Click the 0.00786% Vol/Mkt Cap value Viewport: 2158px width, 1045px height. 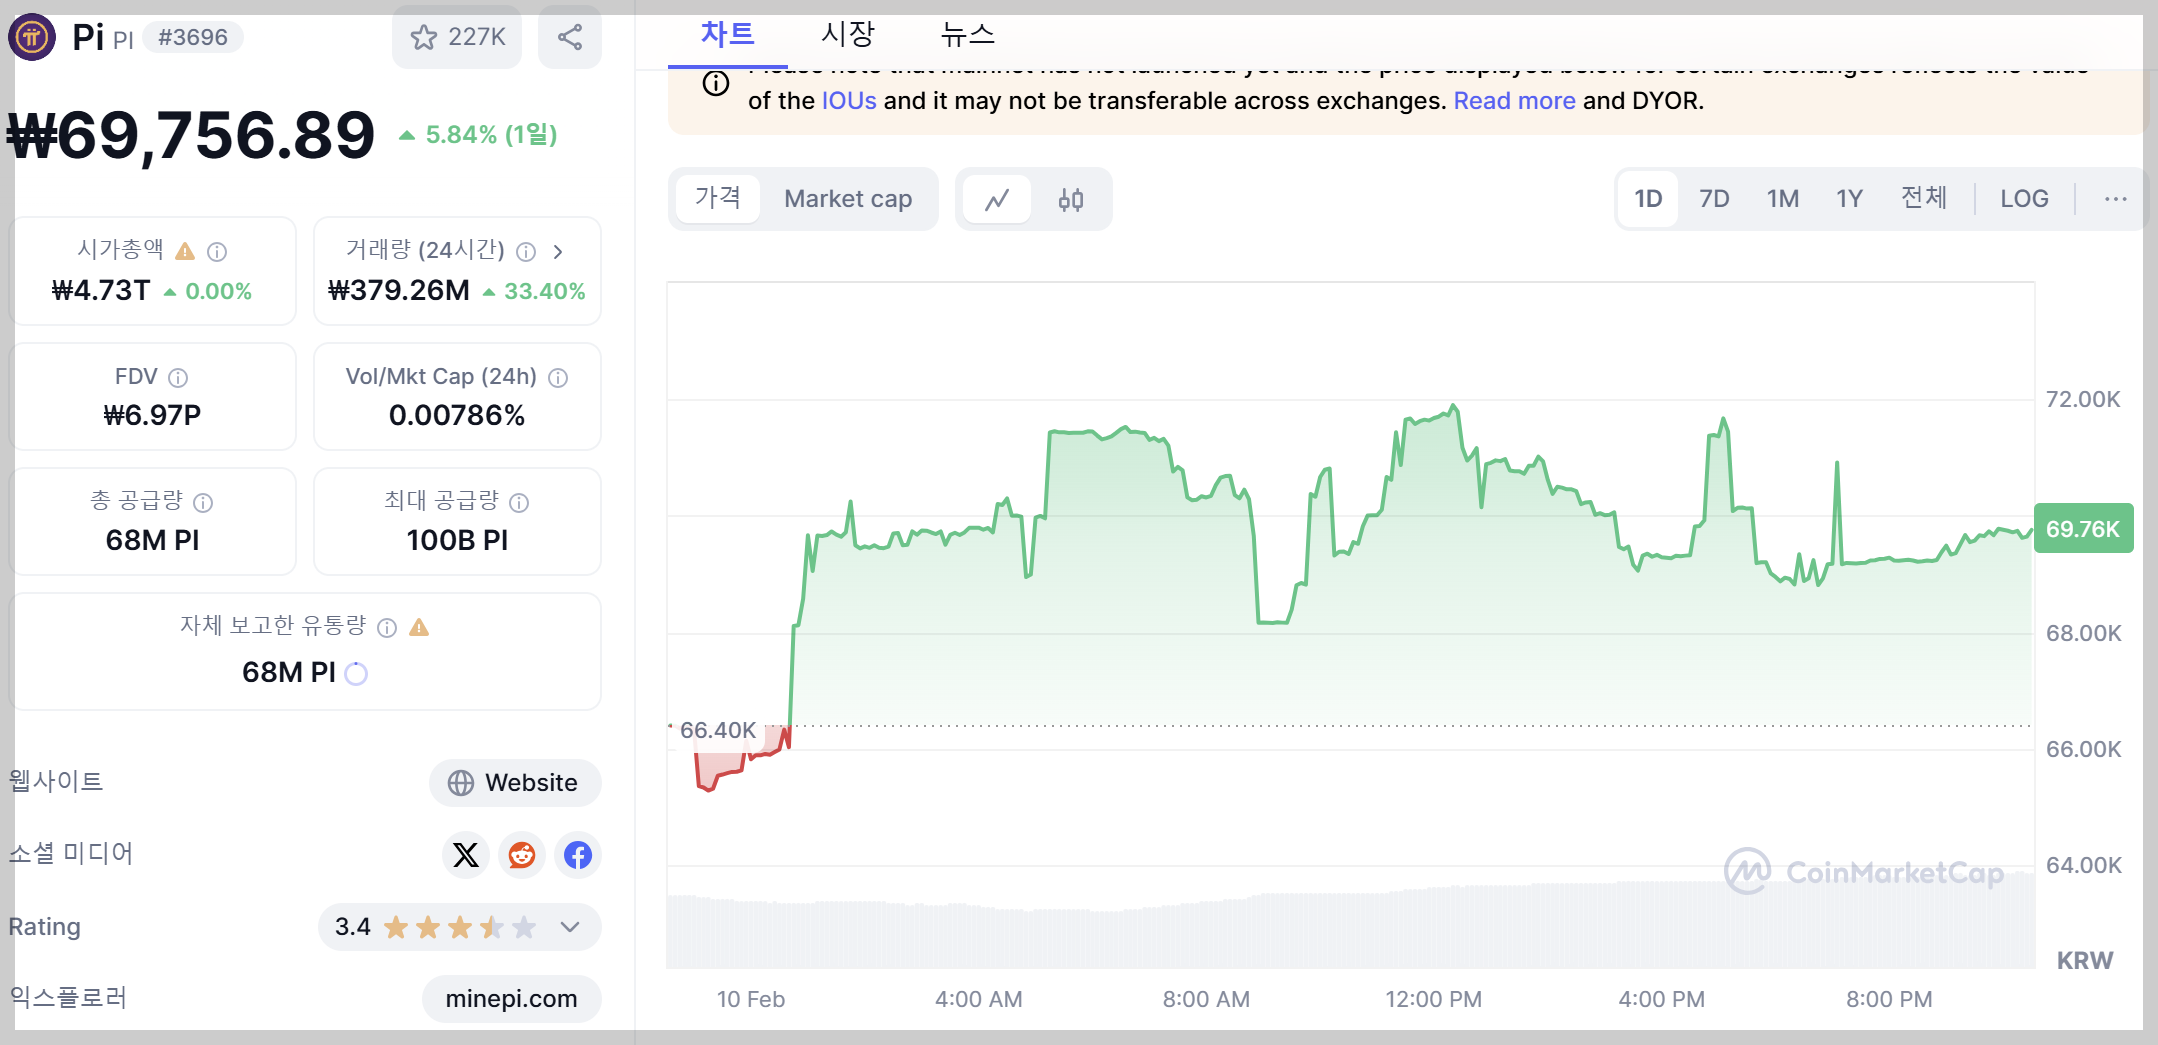coord(457,416)
